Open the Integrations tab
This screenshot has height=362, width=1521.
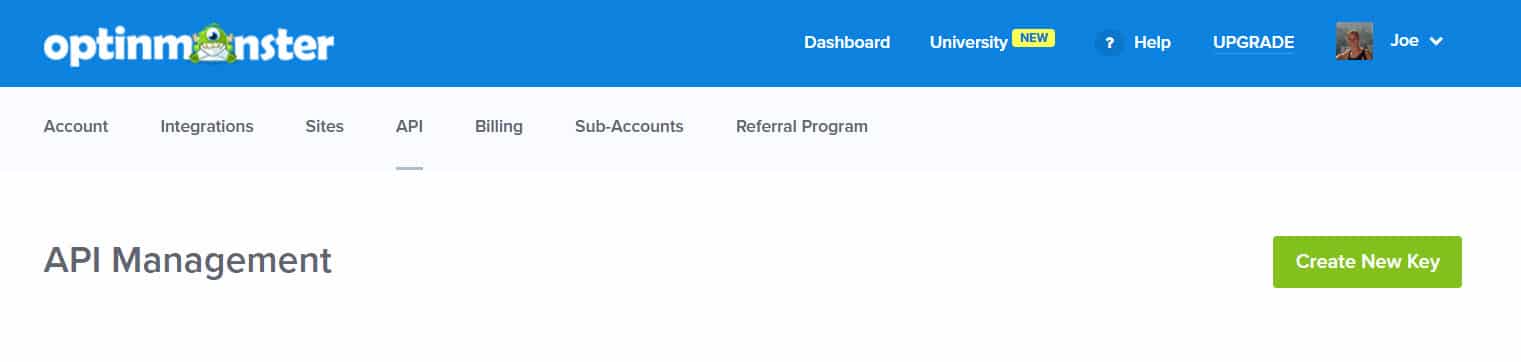207,127
